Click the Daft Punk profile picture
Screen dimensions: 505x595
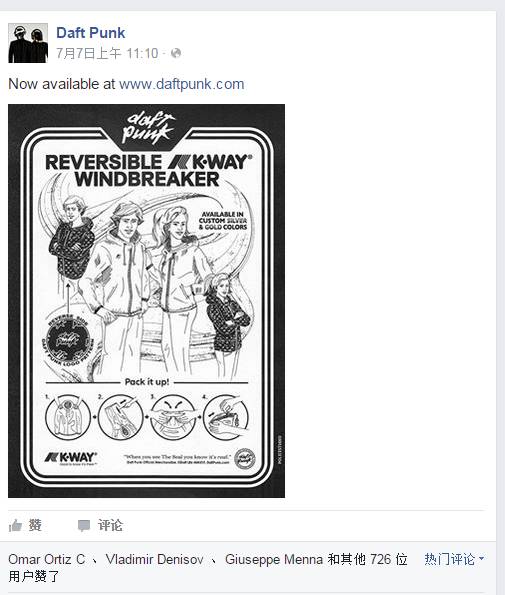point(28,43)
